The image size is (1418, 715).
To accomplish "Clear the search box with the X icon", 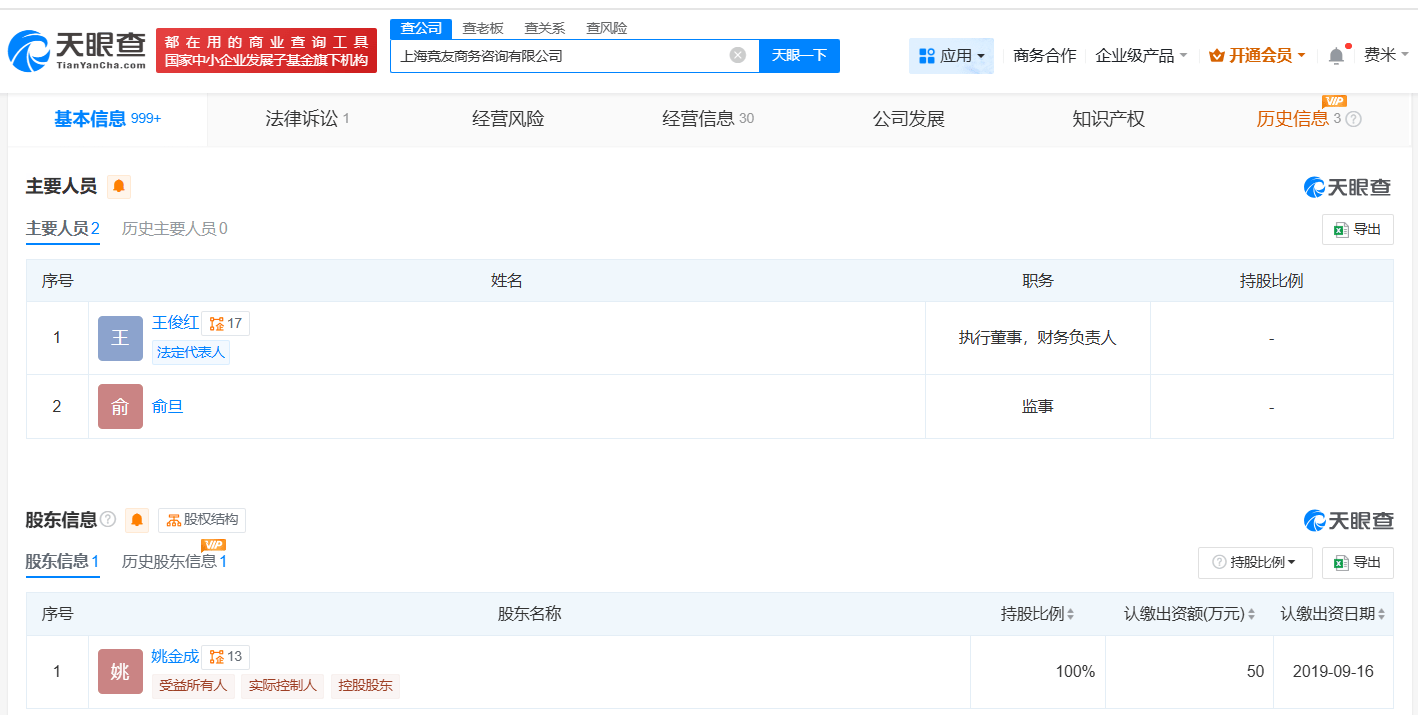I will click(739, 56).
